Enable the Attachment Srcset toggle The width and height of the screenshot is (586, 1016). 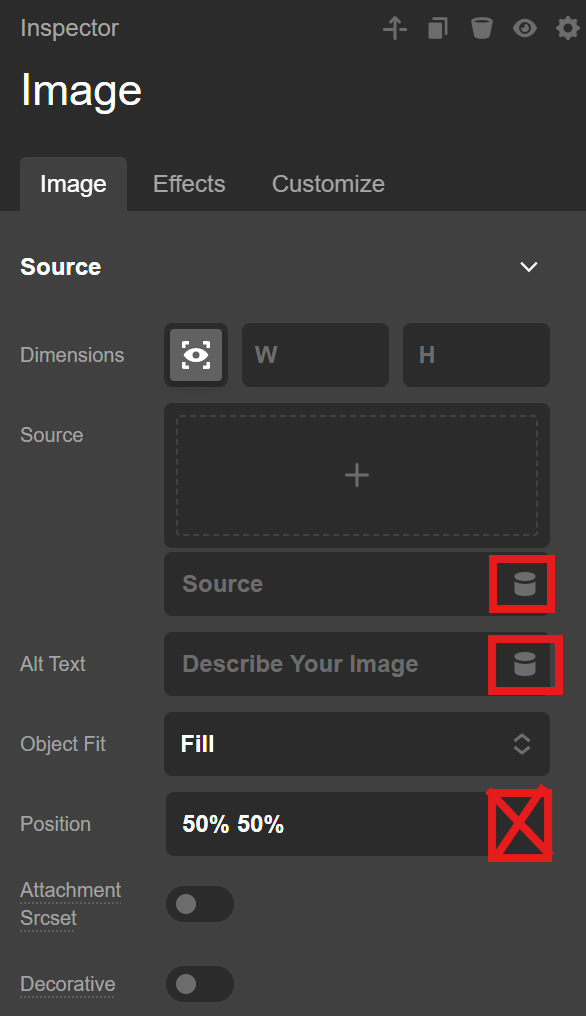pyautogui.click(x=200, y=904)
